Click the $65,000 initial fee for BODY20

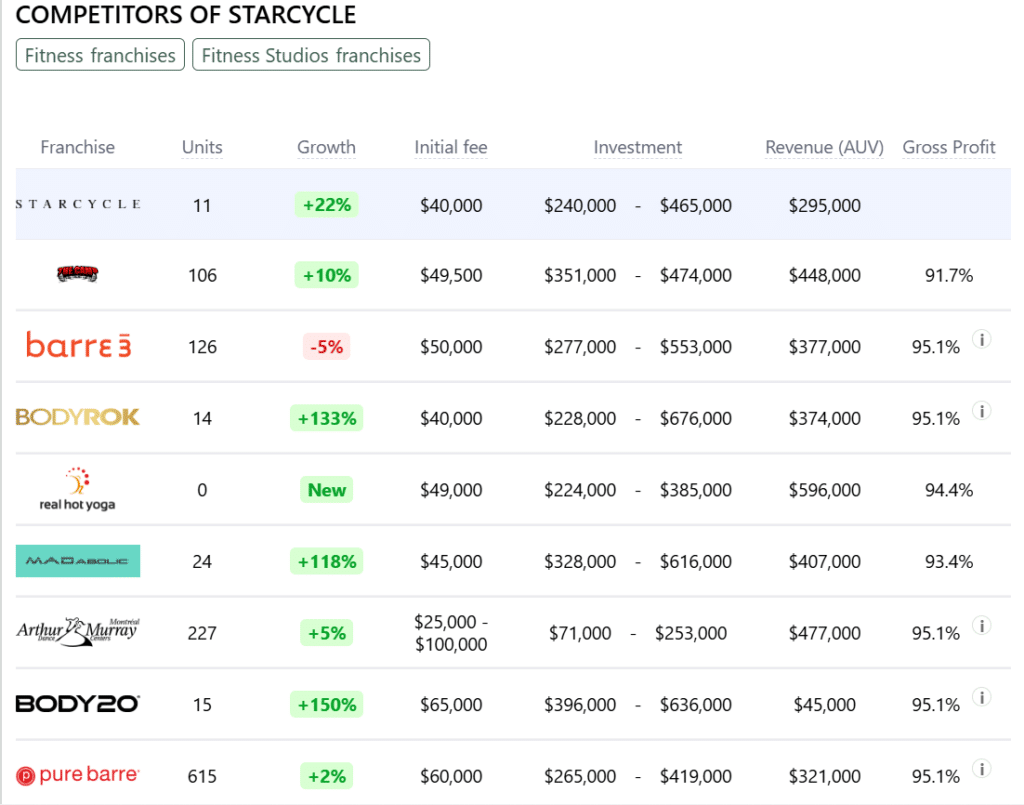tap(451, 705)
